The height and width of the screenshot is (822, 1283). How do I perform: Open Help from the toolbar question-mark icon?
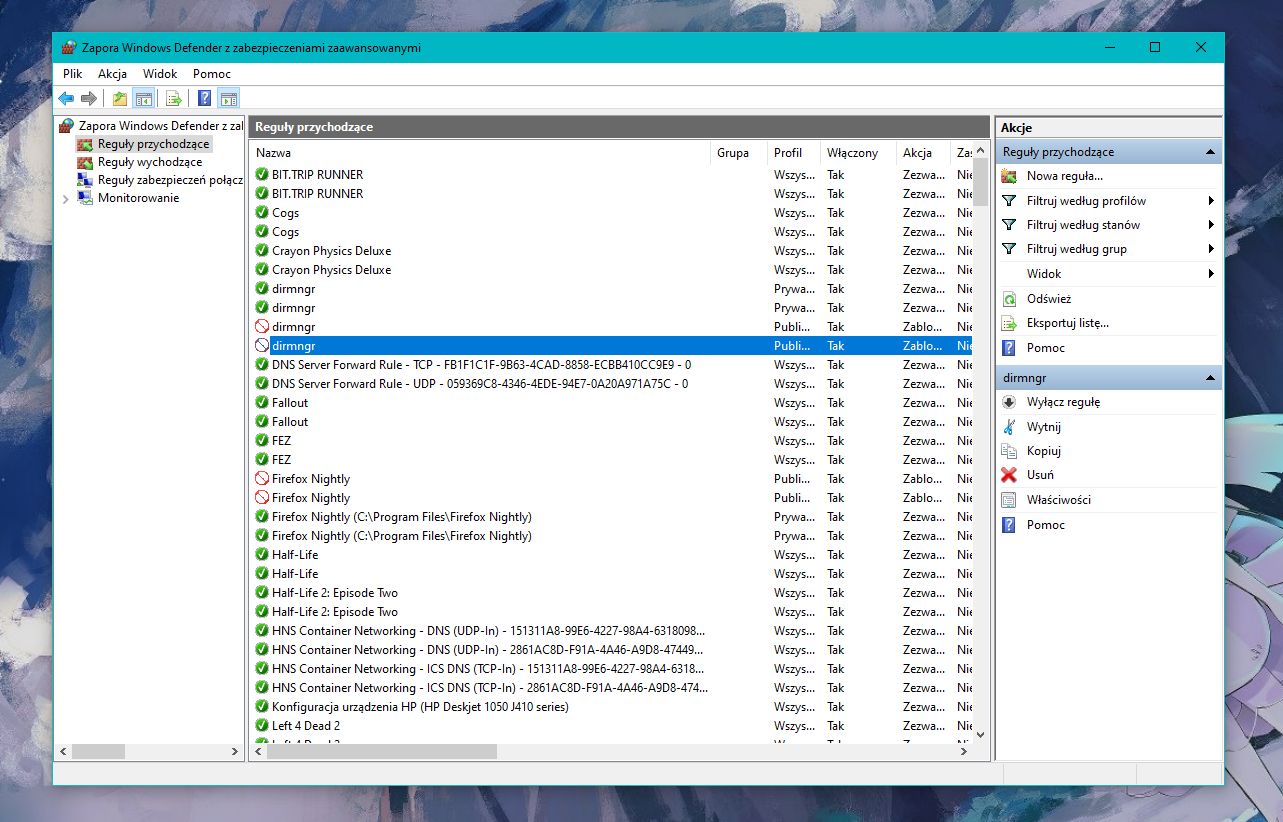point(204,98)
